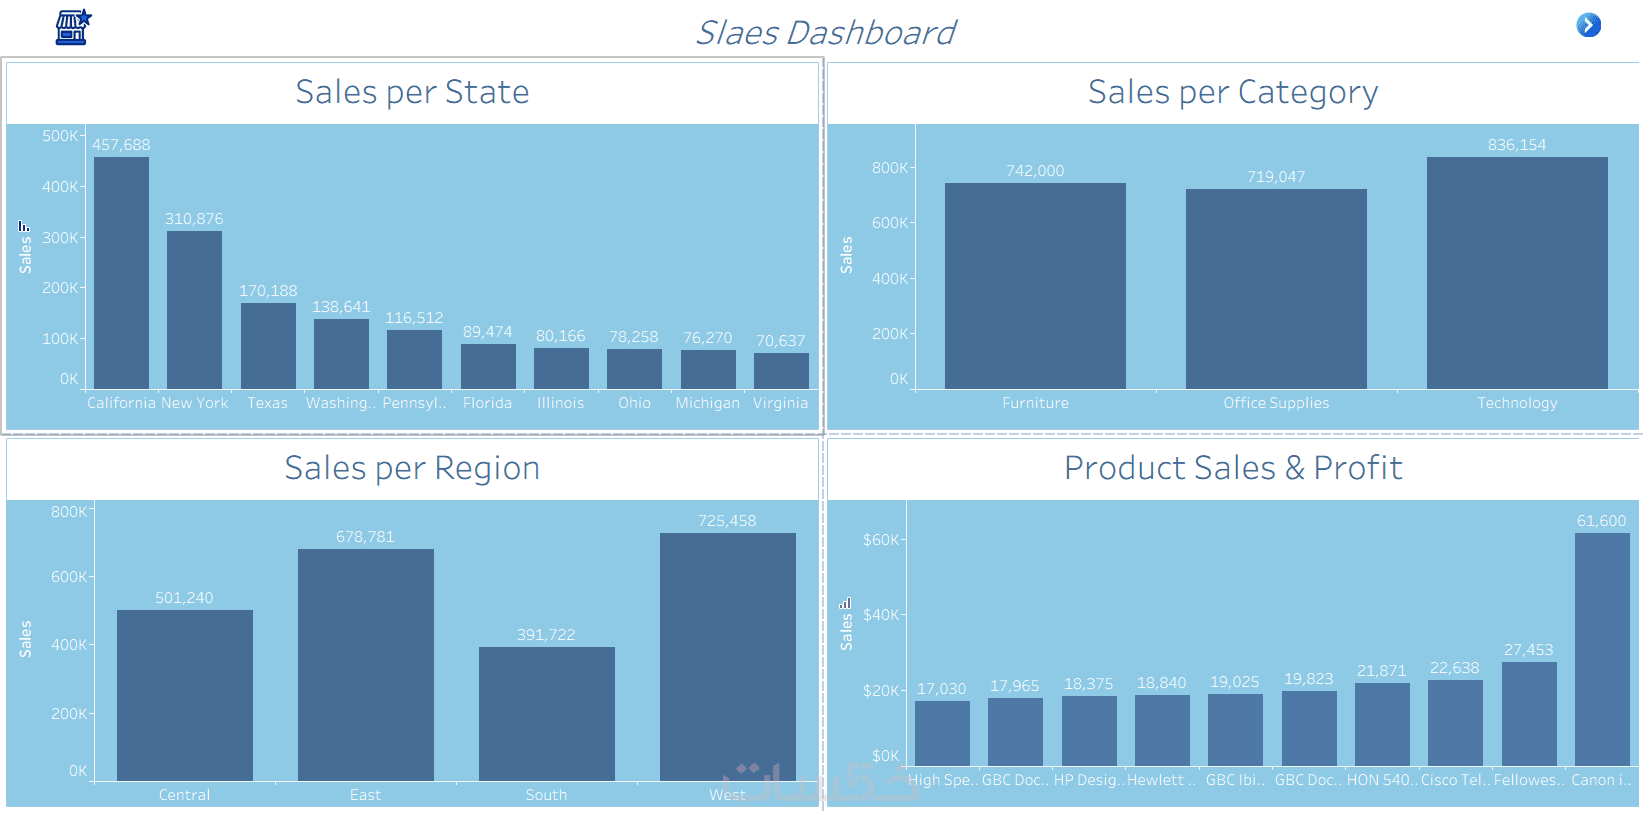The width and height of the screenshot is (1644, 818).
Task: Click the Slaes Dashboard title
Action: pyautogui.click(x=825, y=33)
